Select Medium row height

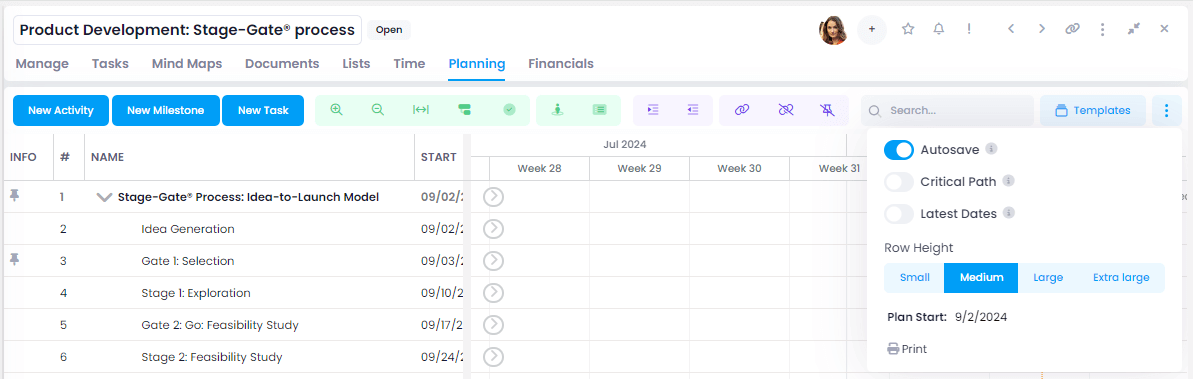tap(981, 278)
